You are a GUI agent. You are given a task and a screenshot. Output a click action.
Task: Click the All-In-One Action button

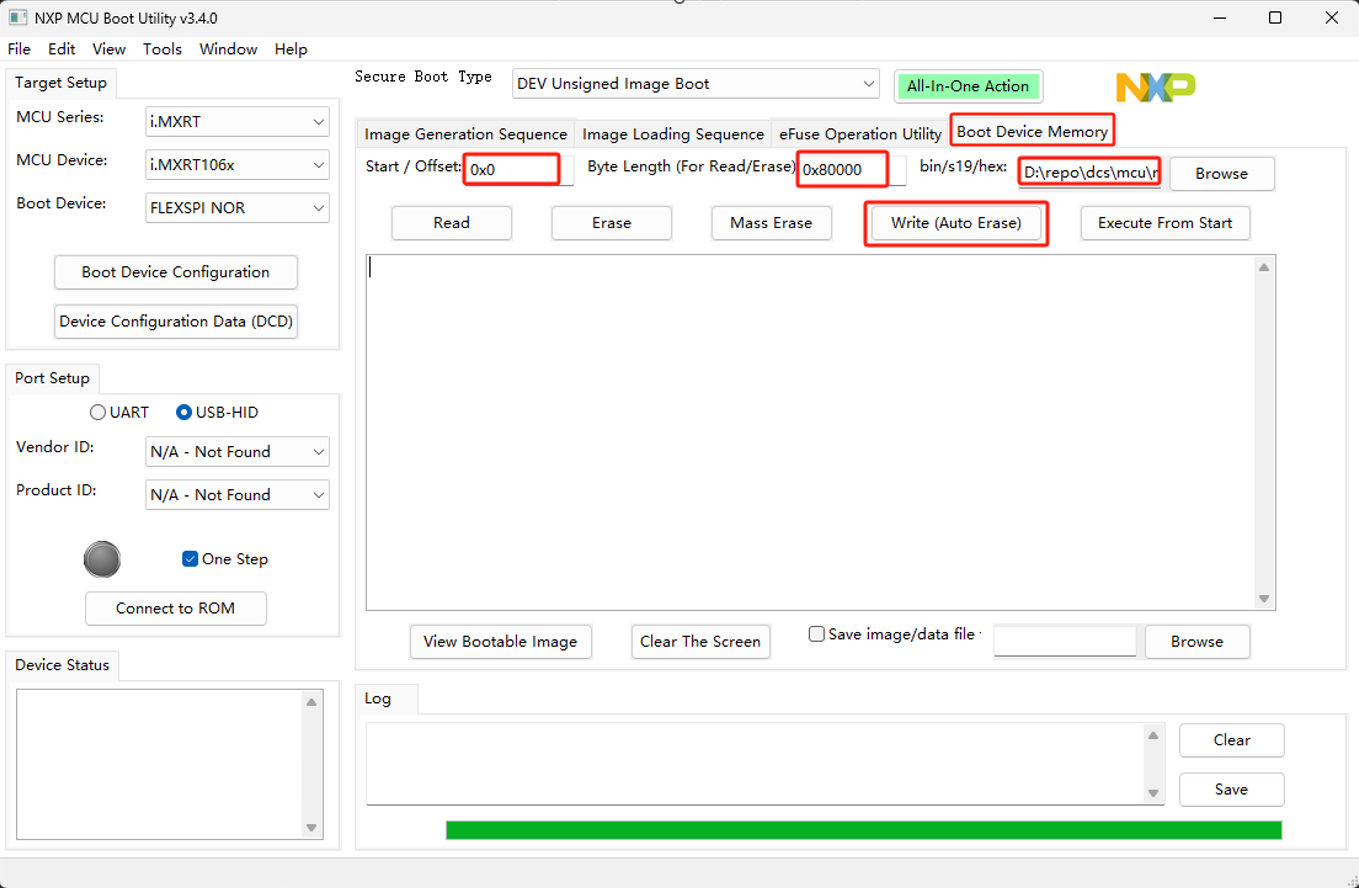[x=968, y=86]
